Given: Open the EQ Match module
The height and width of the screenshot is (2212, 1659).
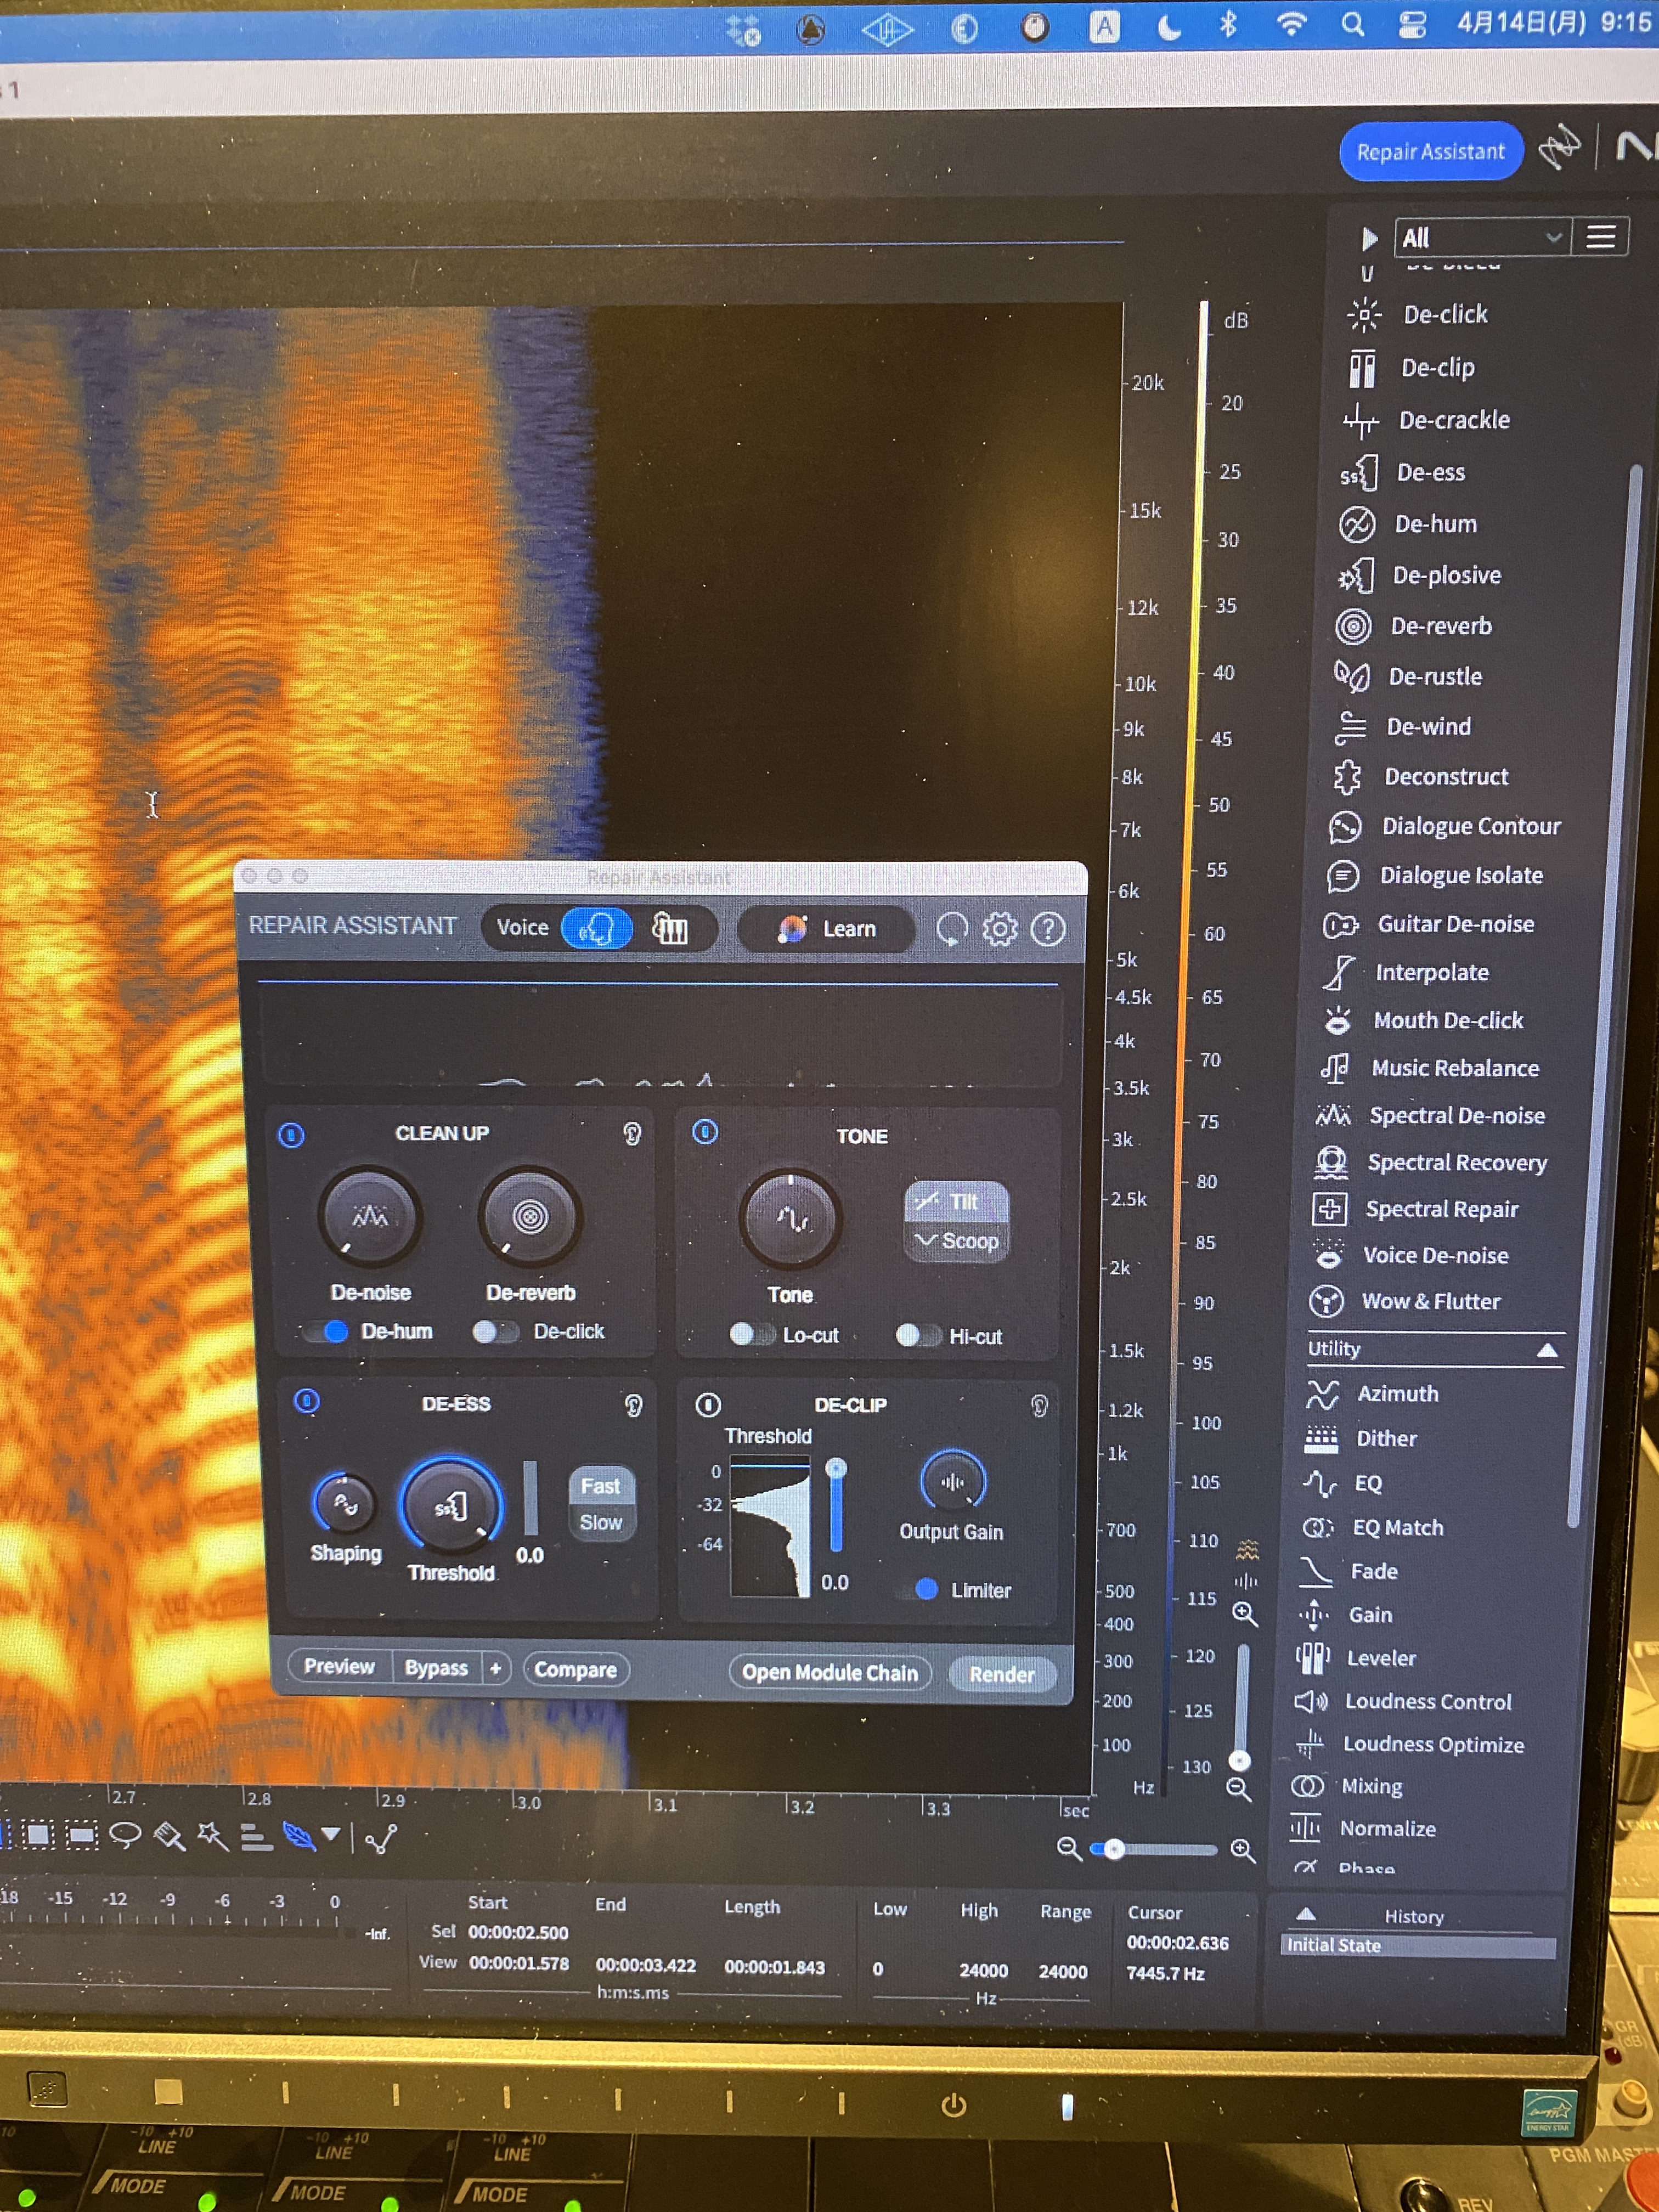Looking at the screenshot, I should [1373, 1527].
